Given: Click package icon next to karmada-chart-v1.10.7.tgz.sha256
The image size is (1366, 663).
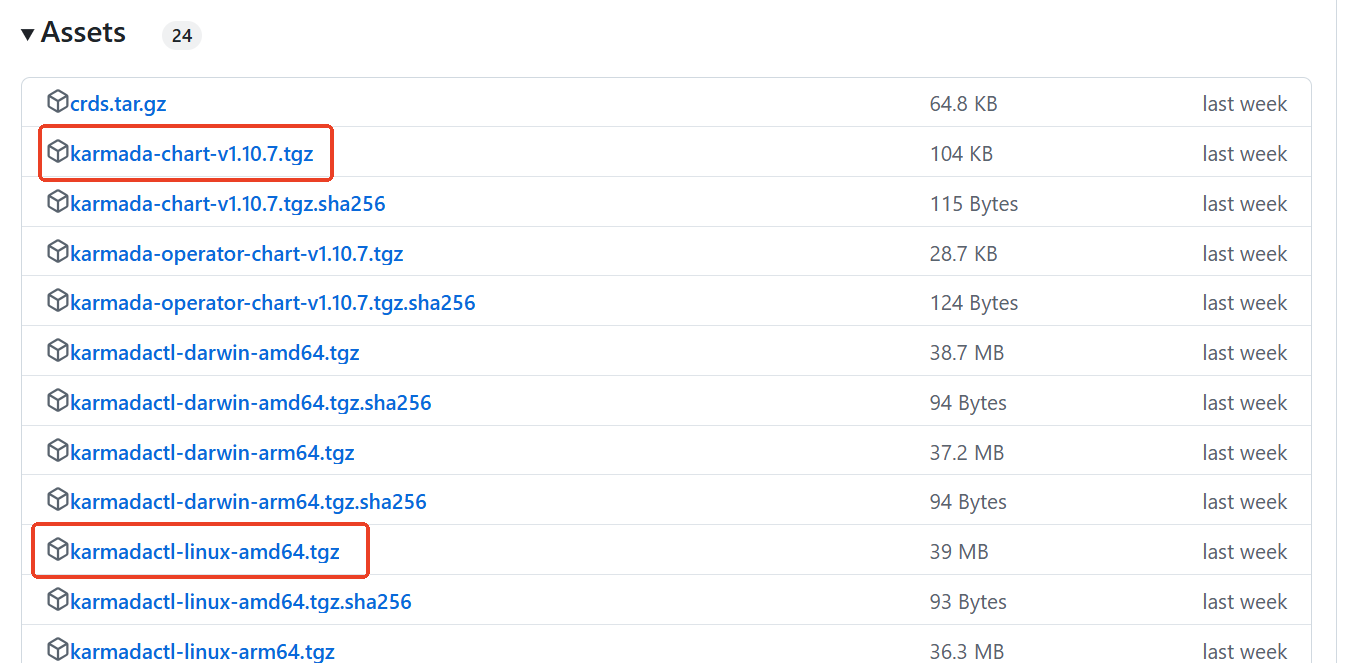Looking at the screenshot, I should pos(57,202).
